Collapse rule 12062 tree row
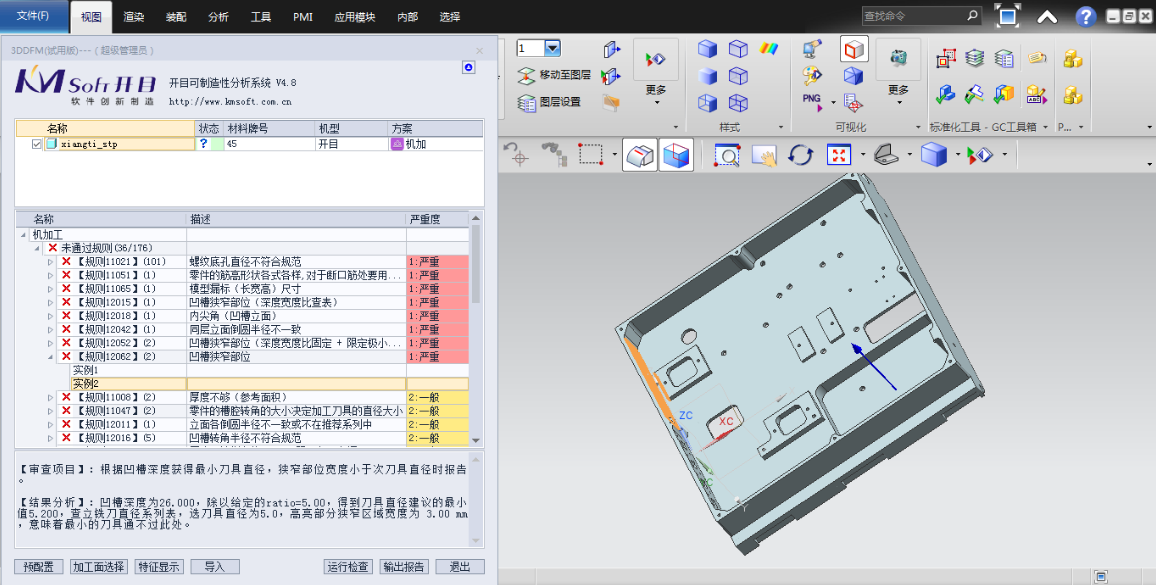Image resolution: width=1156 pixels, height=585 pixels. (52, 357)
